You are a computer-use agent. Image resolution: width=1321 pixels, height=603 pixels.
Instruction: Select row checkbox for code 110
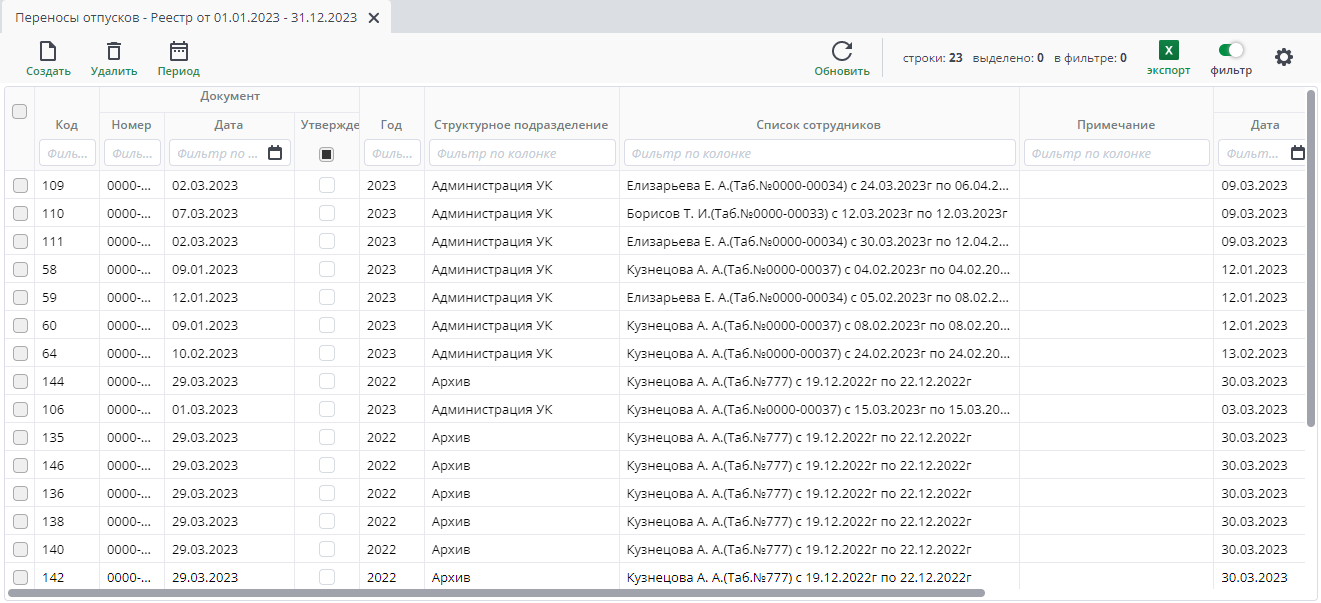20,213
